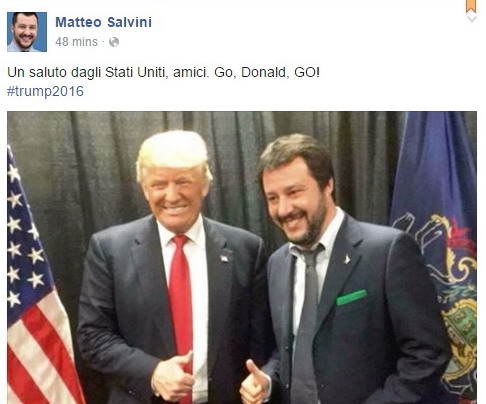Open the attached photo of two men
Screen dimensions: 486x404
coord(242,258)
